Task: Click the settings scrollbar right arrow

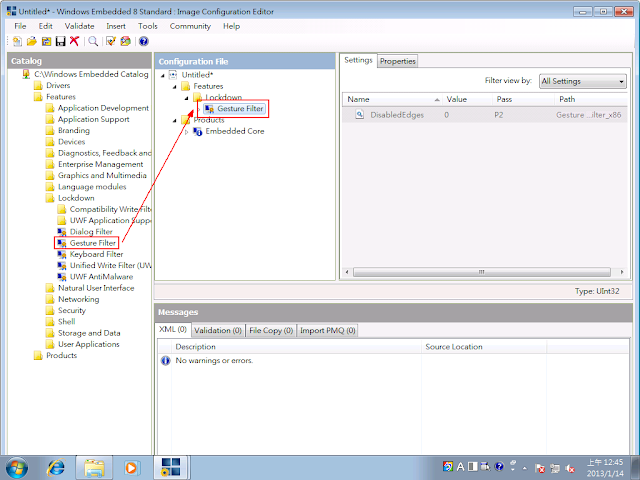Action: pos(622,272)
